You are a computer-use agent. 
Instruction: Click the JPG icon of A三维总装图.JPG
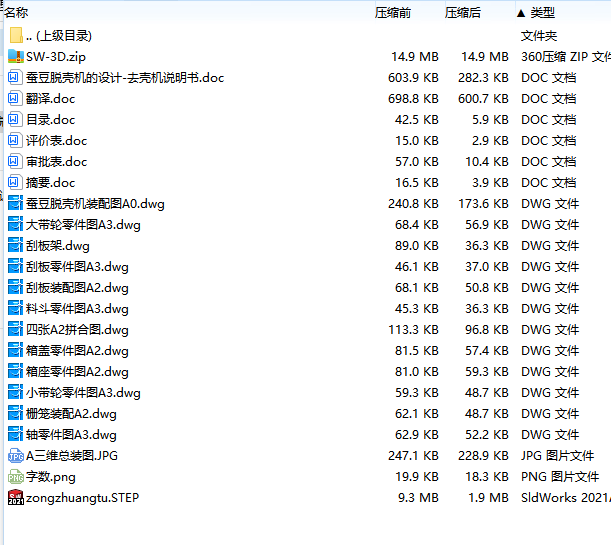click(16, 456)
